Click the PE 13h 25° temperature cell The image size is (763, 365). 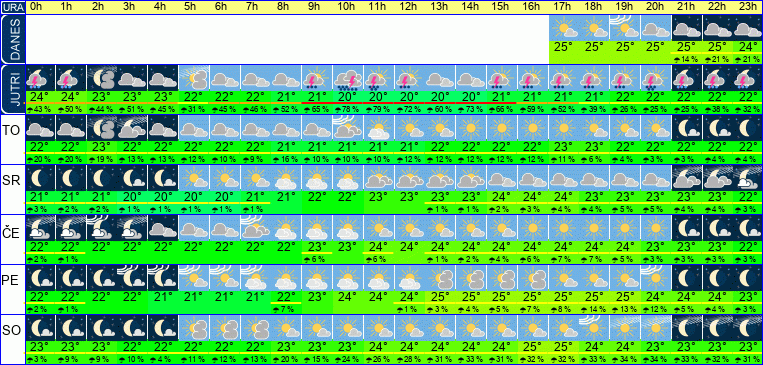[x=440, y=296]
